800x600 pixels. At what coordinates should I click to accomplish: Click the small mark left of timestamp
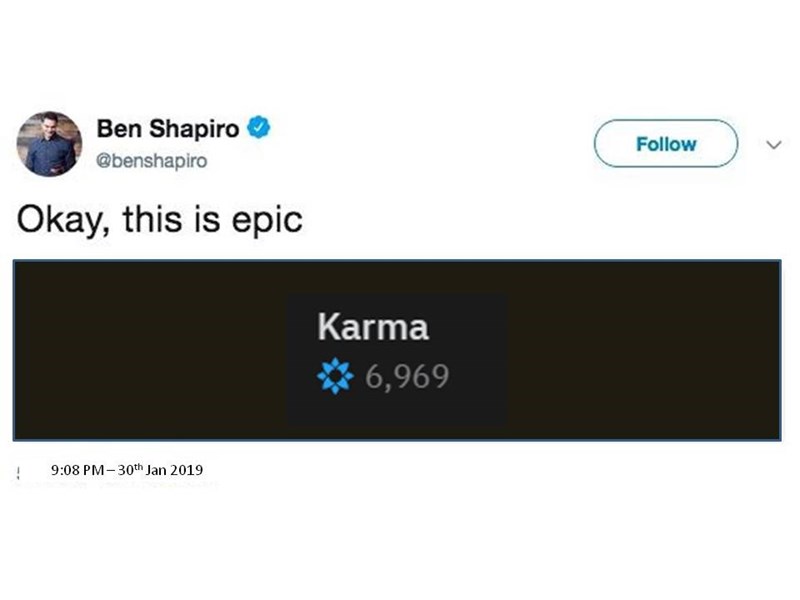(19, 470)
